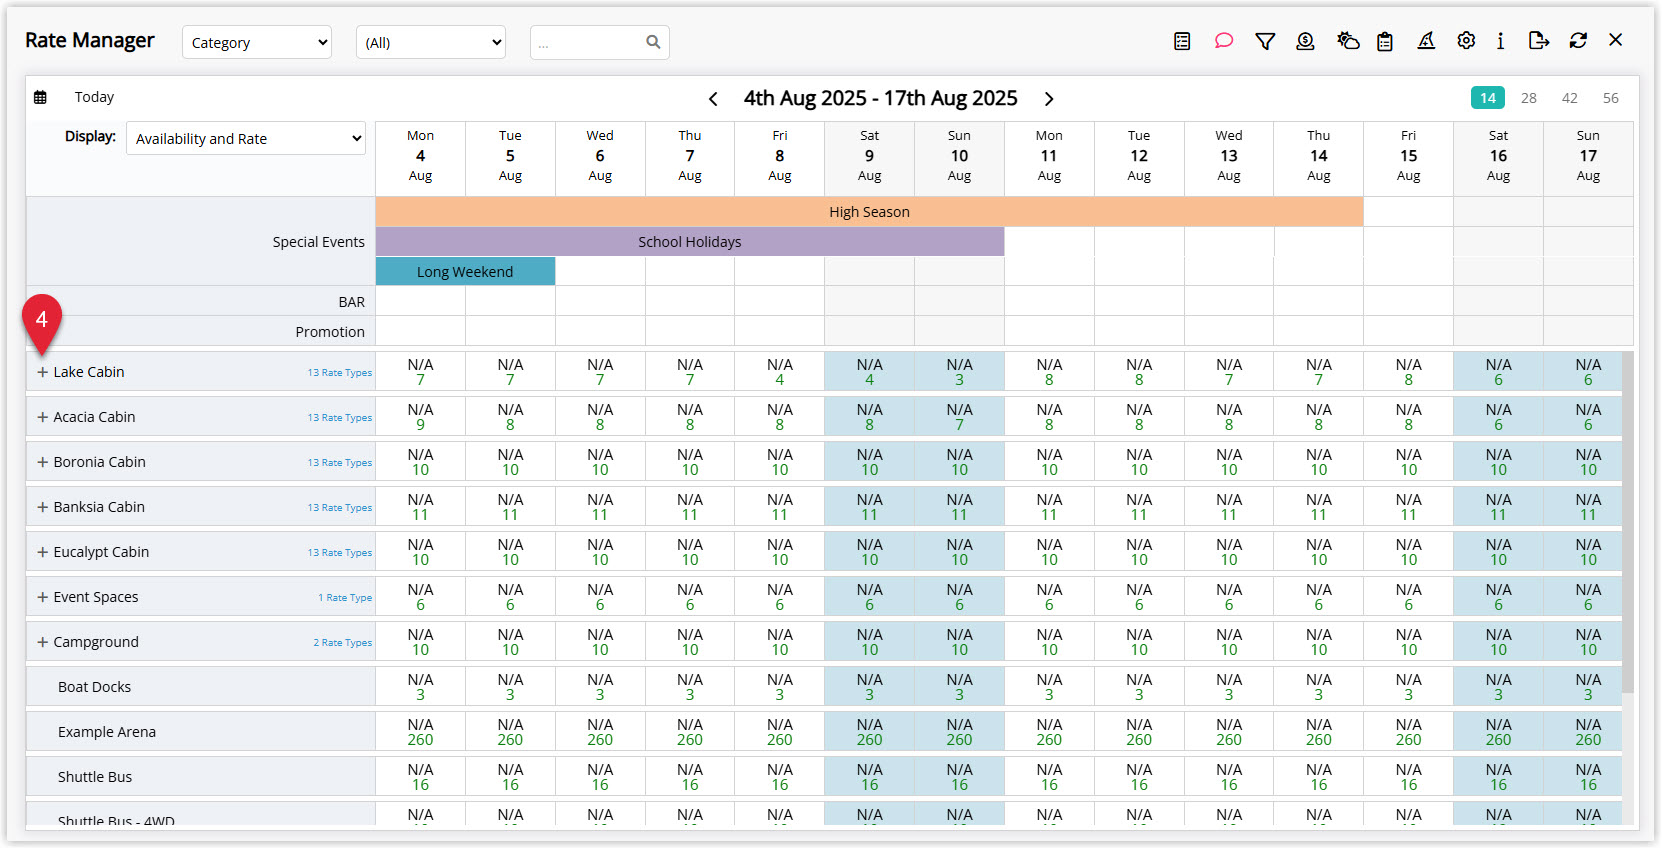Click Campground cell for Thu 14 Aug
This screenshot has width=1662, height=849.
pyautogui.click(x=1319, y=642)
